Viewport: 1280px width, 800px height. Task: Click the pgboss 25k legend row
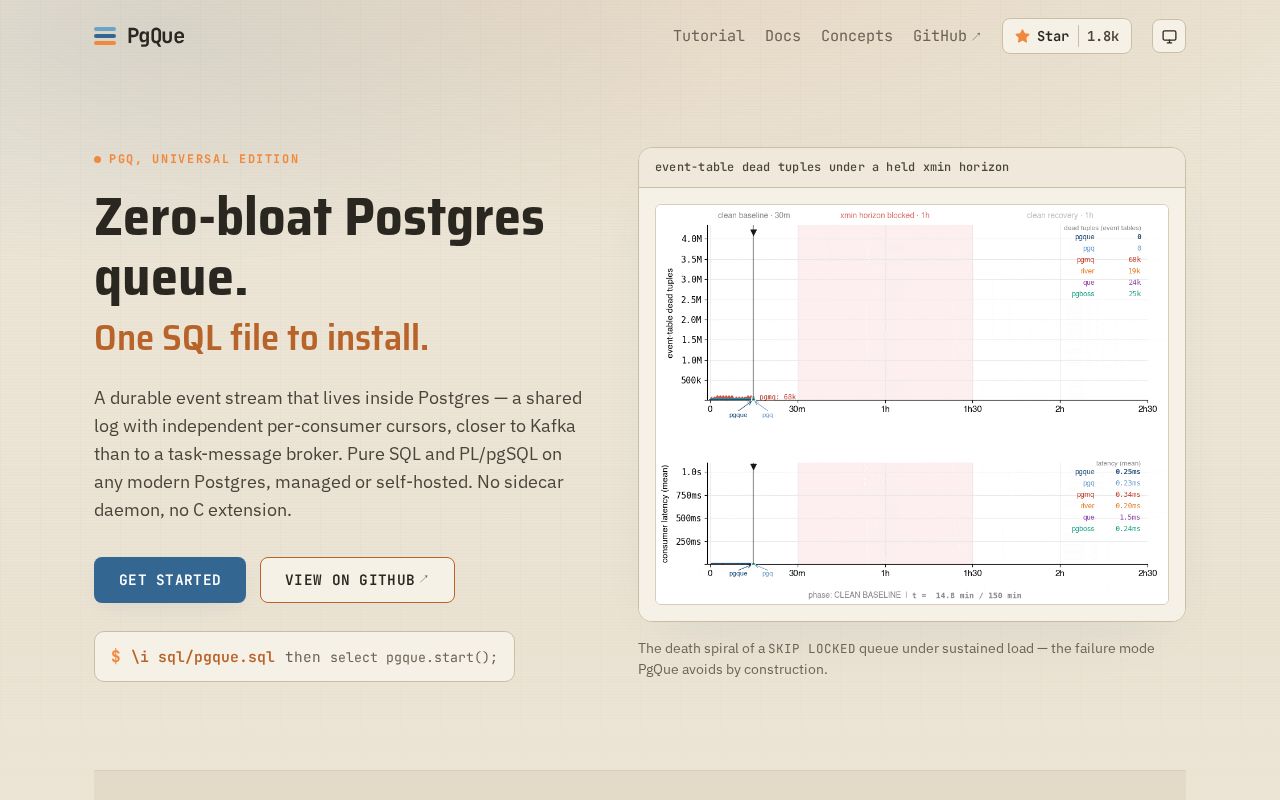1106,294
